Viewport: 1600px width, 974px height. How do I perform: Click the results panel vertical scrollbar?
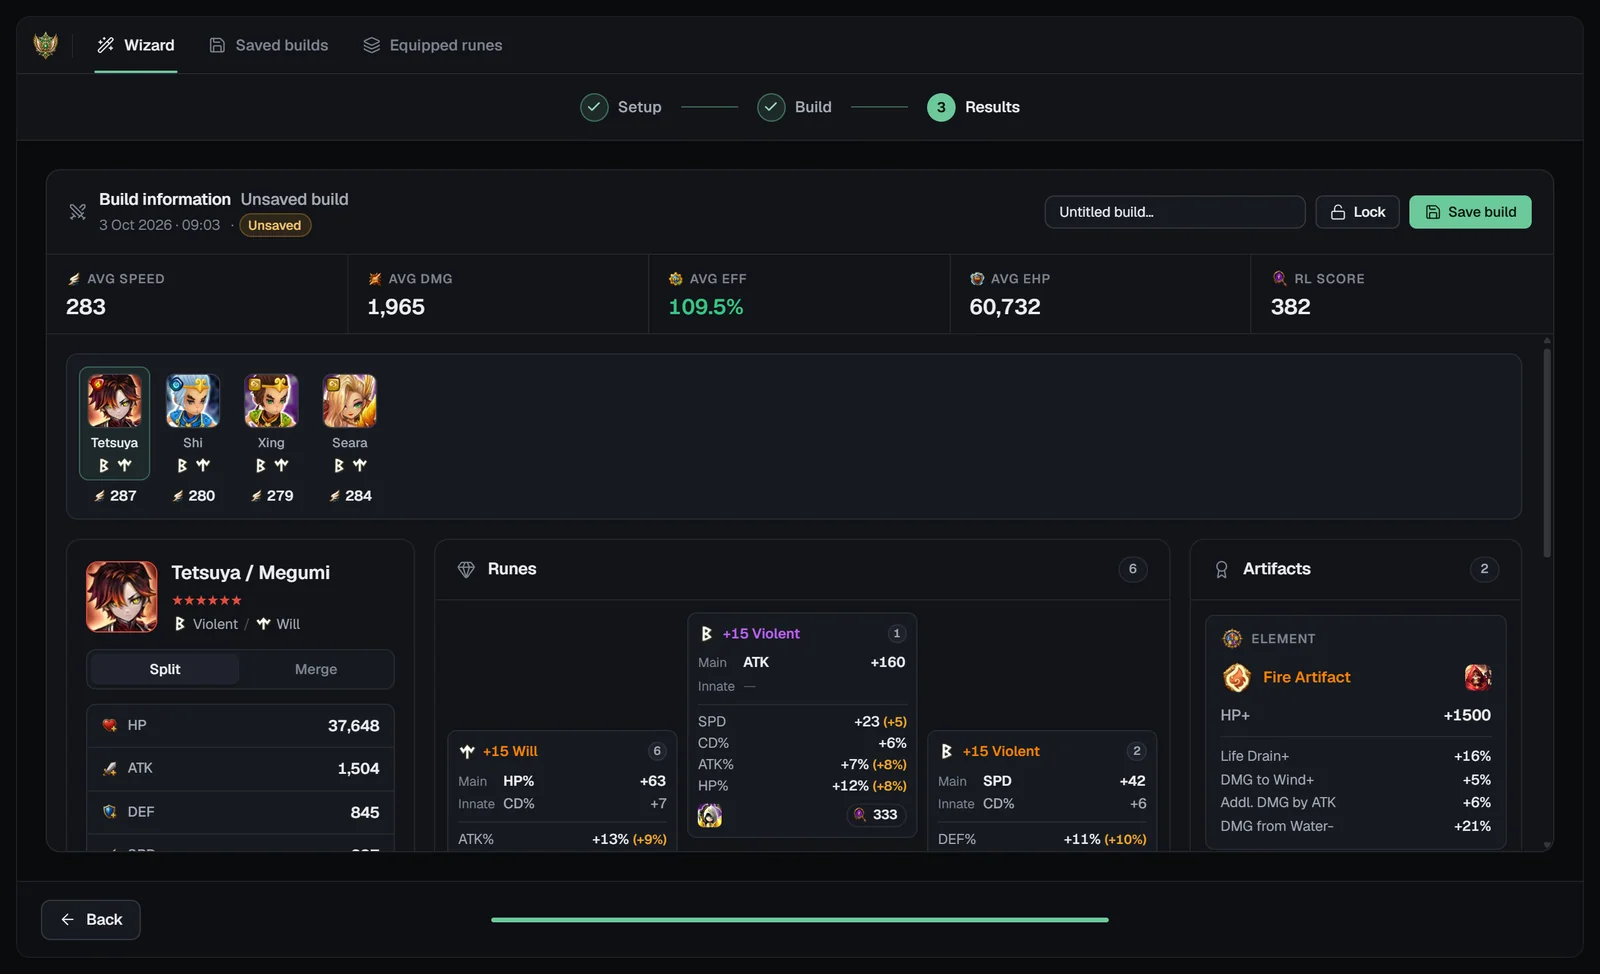point(1547,452)
